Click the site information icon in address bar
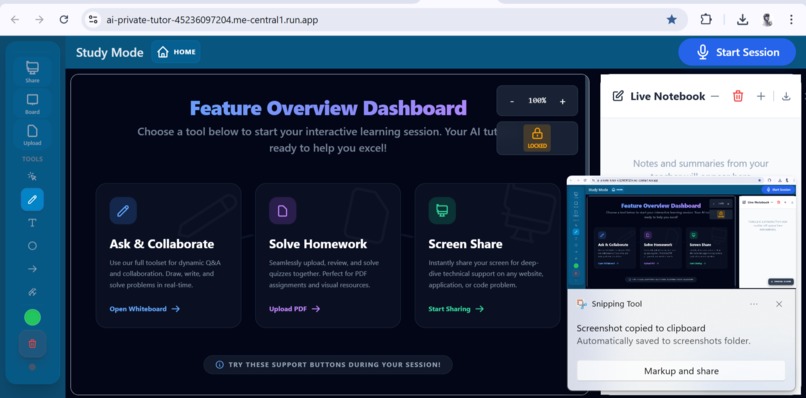This screenshot has width=806, height=398. click(93, 20)
